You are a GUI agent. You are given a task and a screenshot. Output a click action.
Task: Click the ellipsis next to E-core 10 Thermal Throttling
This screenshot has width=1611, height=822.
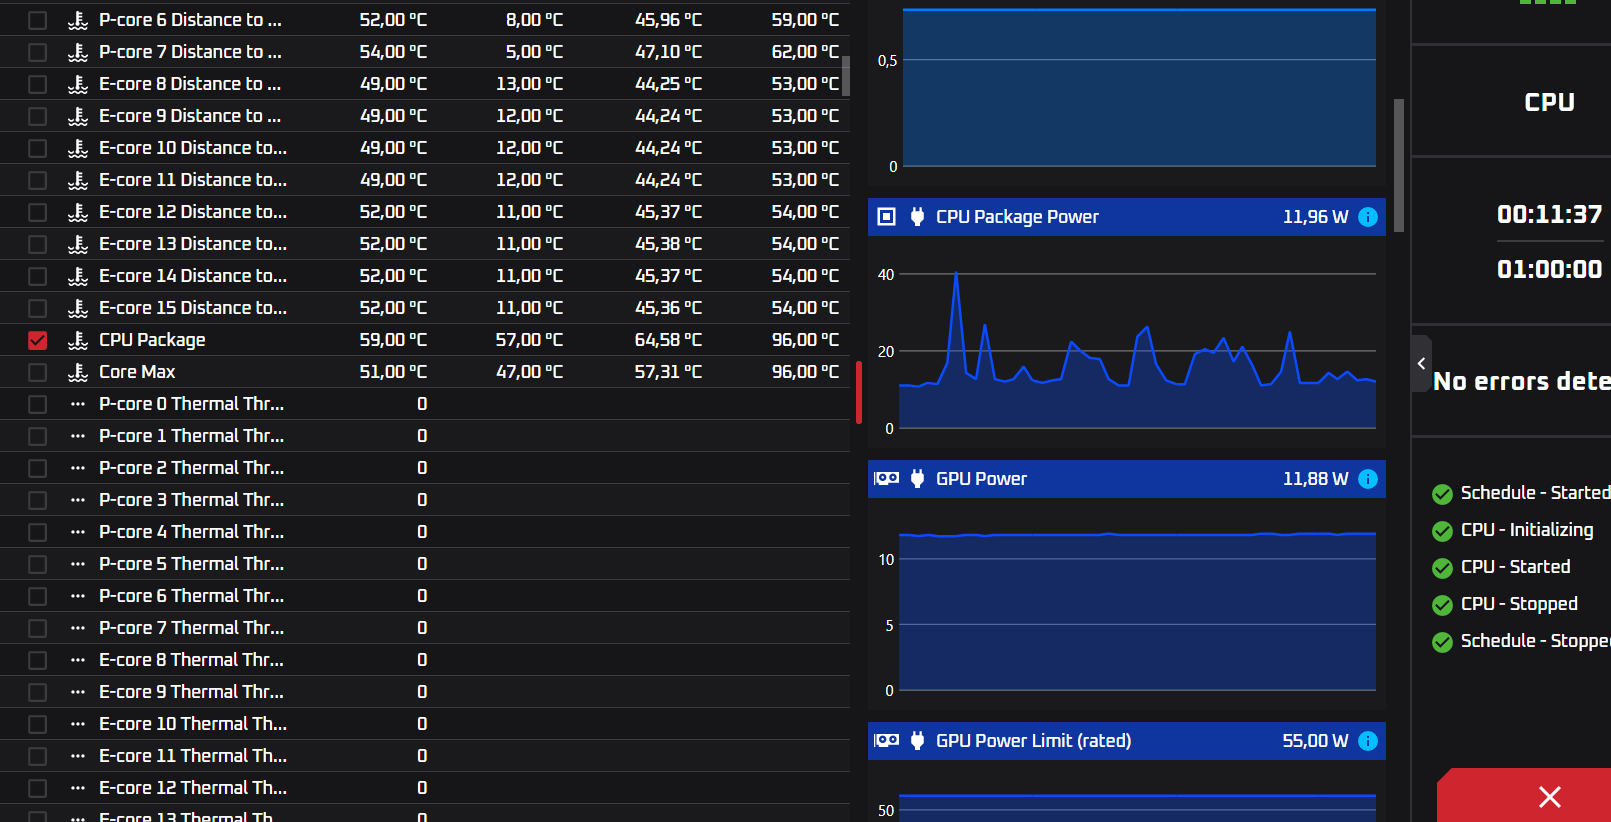[x=78, y=724]
